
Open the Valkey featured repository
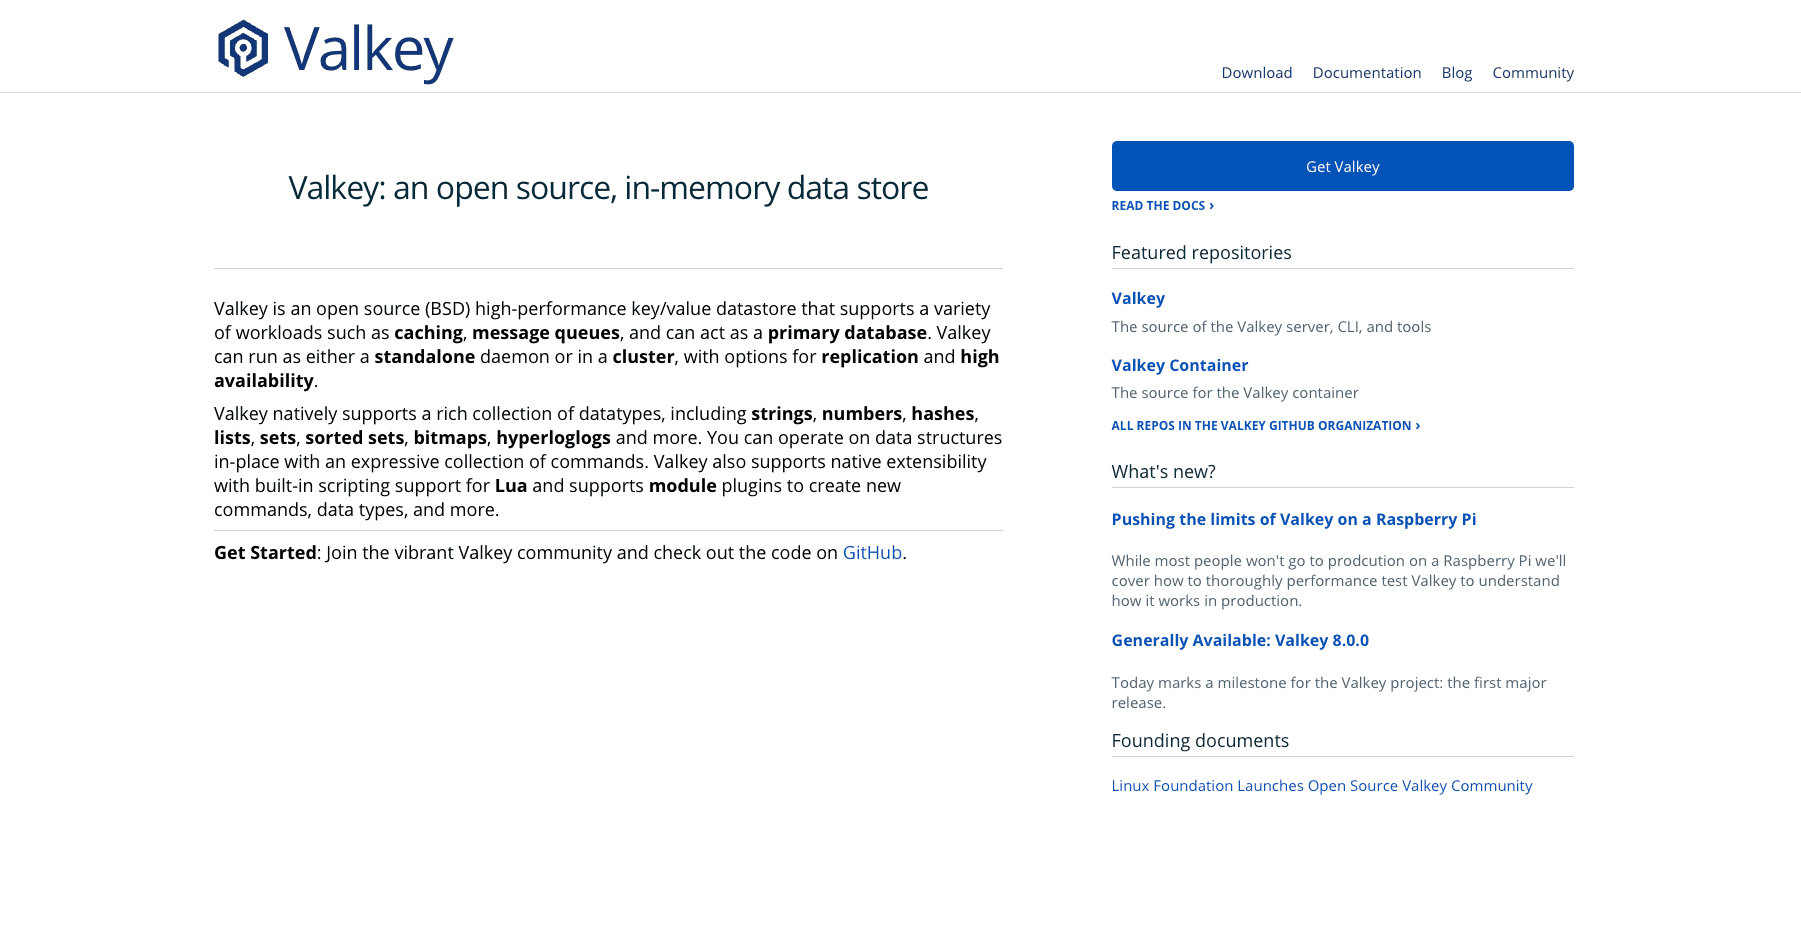pyautogui.click(x=1138, y=298)
